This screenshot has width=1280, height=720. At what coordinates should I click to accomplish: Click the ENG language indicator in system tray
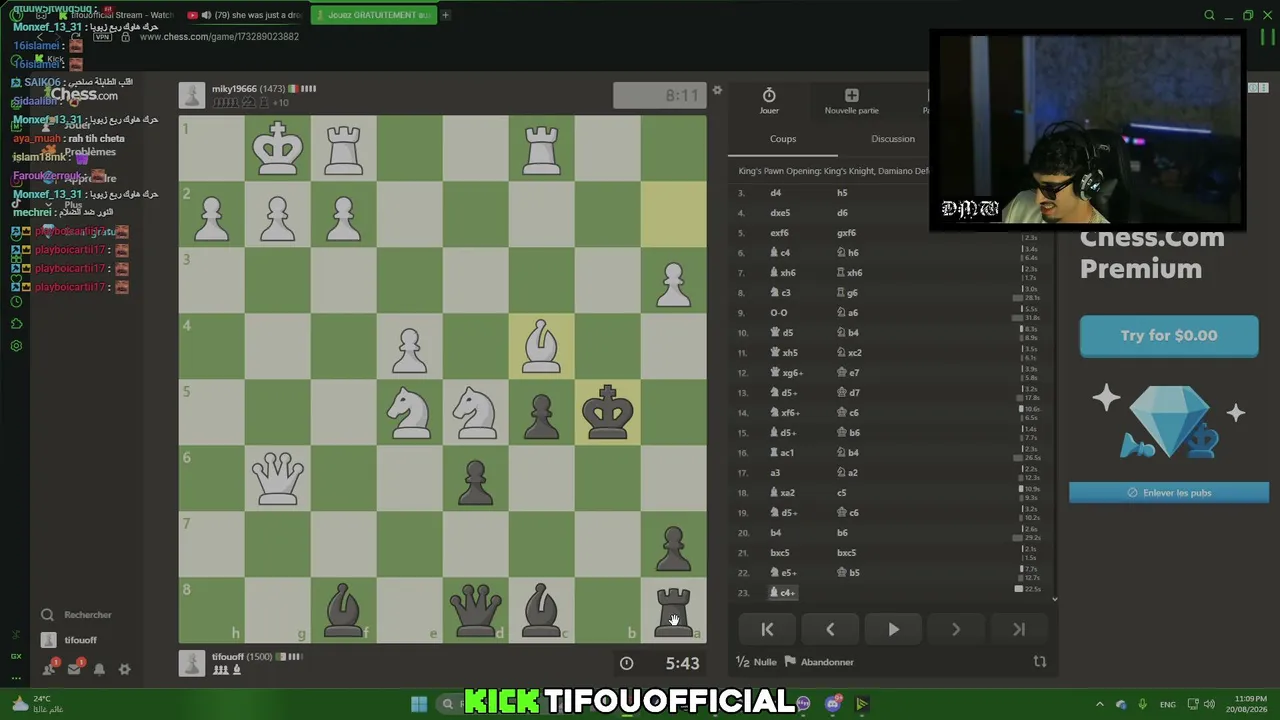pos(1167,704)
